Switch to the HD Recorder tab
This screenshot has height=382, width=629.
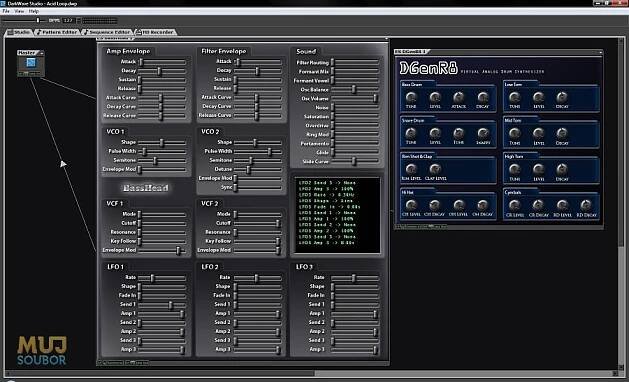pyautogui.click(x=155, y=32)
